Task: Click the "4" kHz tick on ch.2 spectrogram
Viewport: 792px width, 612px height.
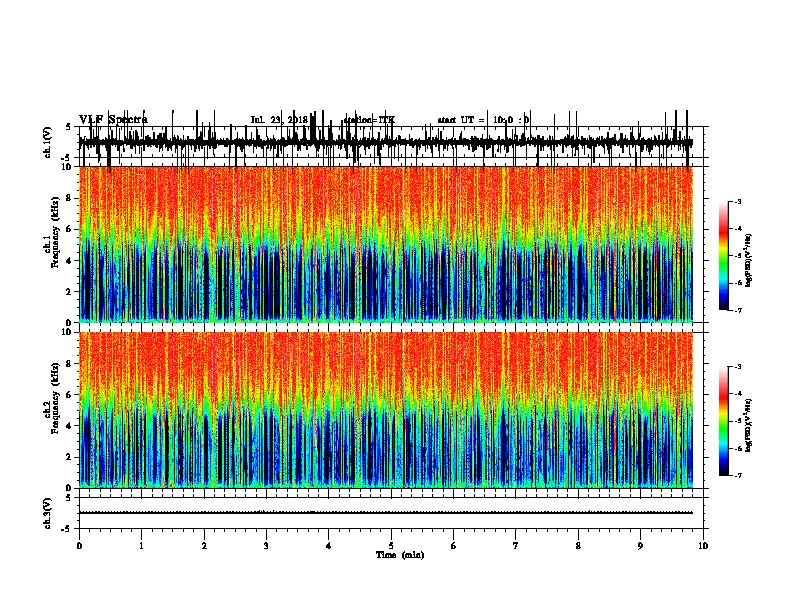Action: (x=69, y=426)
